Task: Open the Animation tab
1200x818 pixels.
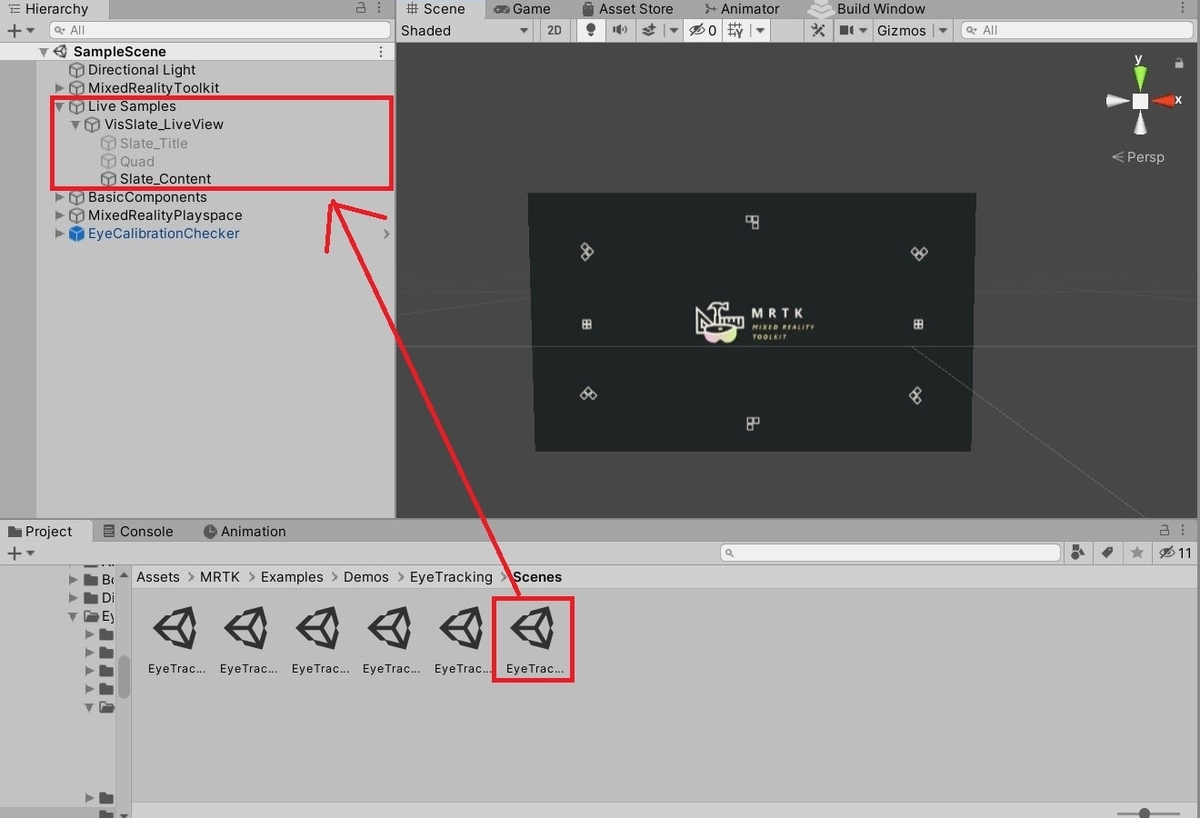Action: pyautogui.click(x=244, y=531)
